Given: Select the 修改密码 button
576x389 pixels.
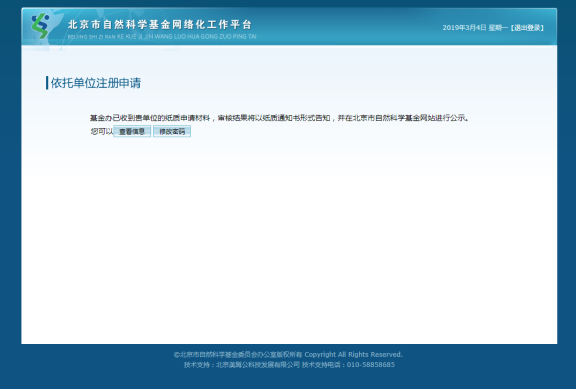Looking at the screenshot, I should 172,131.
